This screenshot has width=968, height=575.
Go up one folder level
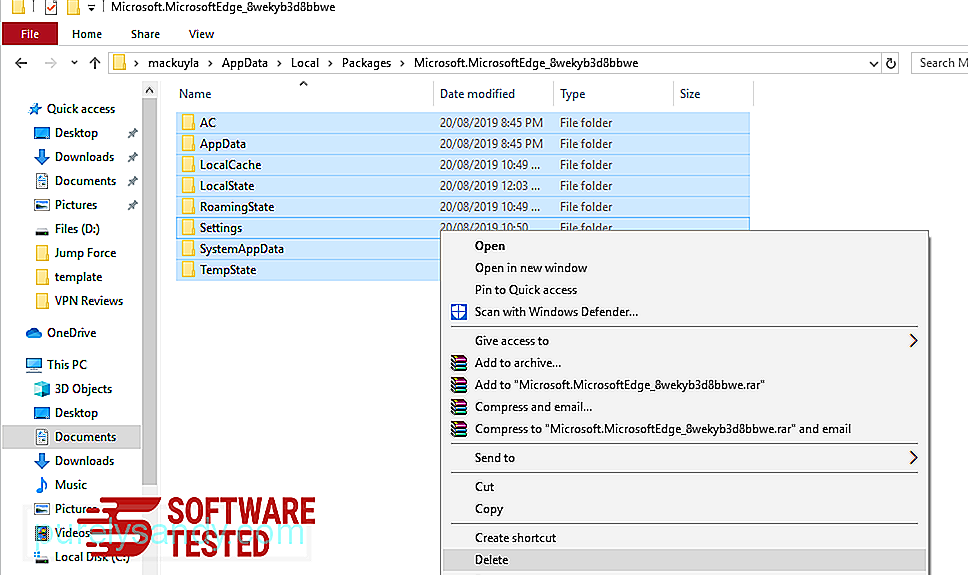coord(94,63)
